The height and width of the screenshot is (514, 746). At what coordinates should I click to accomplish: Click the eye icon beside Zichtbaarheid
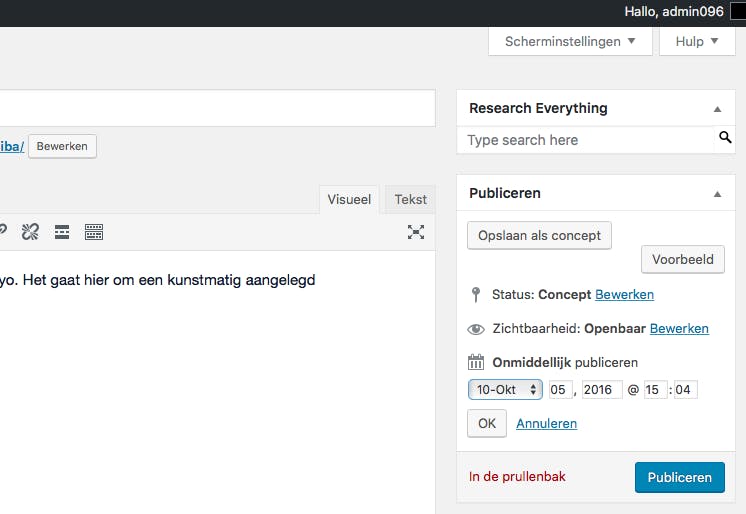(x=476, y=329)
